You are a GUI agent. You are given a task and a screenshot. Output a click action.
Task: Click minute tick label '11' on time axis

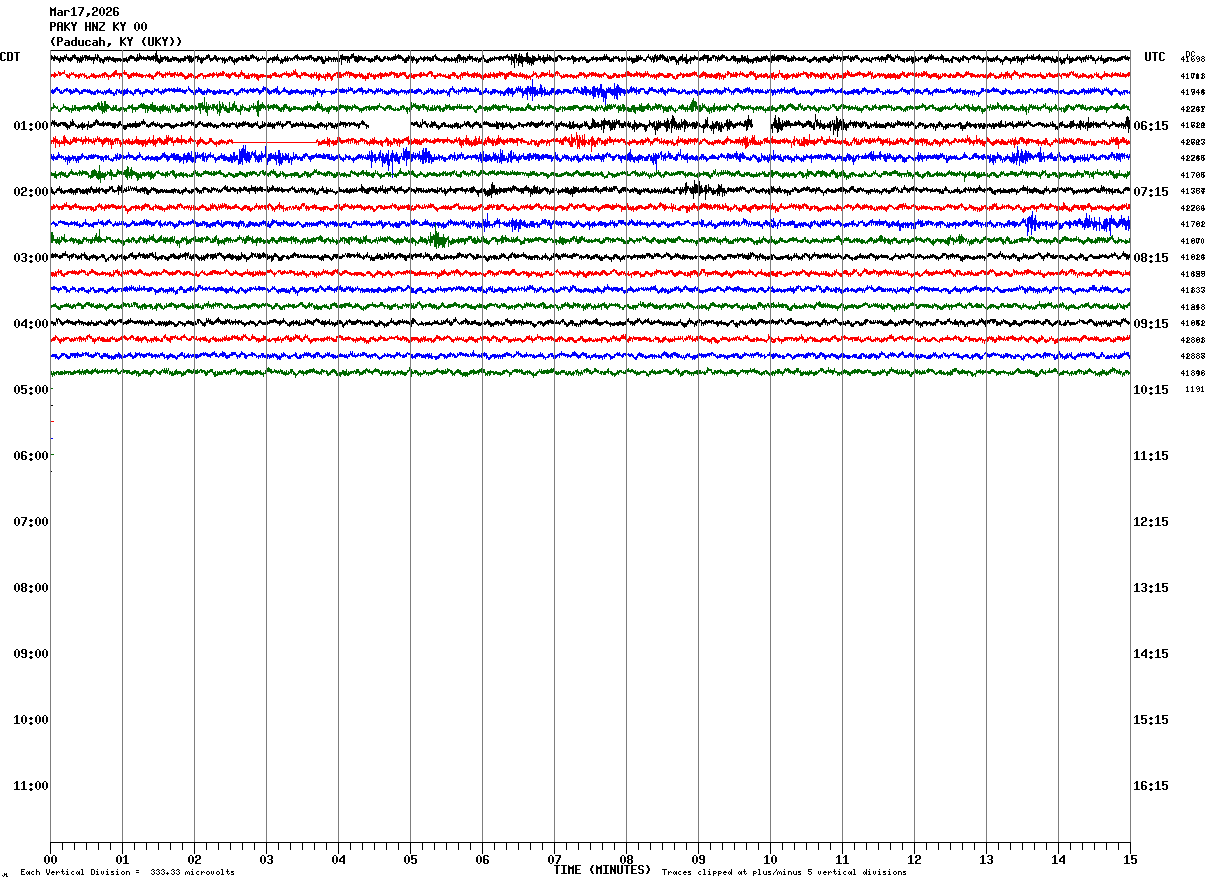(x=842, y=859)
